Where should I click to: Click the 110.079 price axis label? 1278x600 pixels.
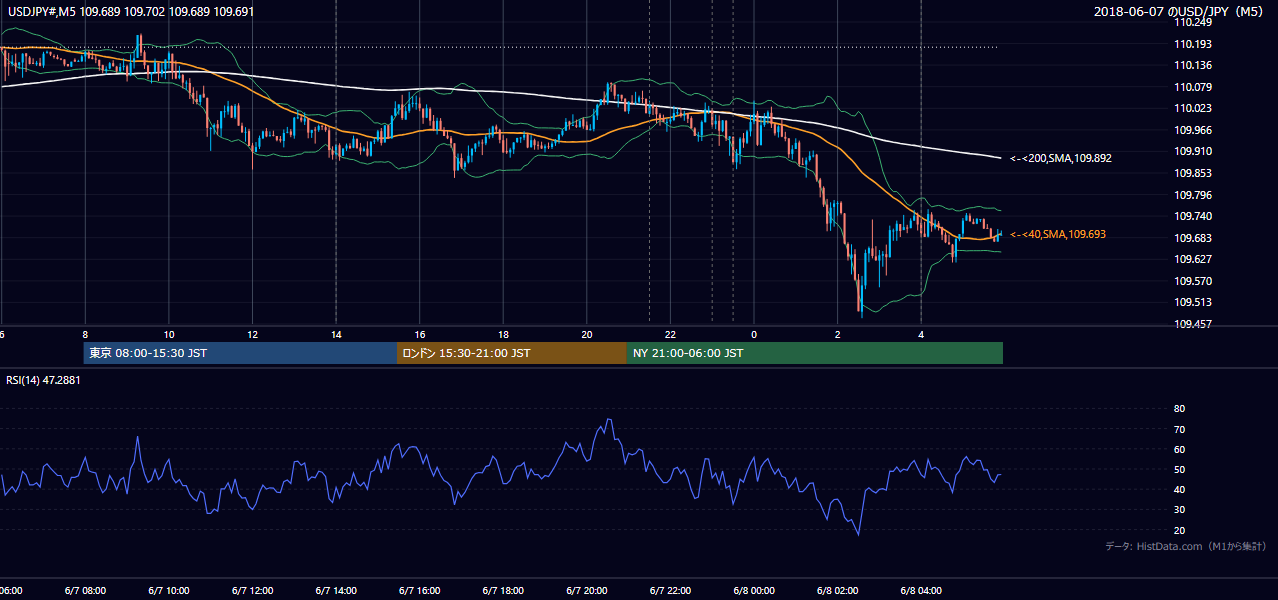(x=1193, y=87)
